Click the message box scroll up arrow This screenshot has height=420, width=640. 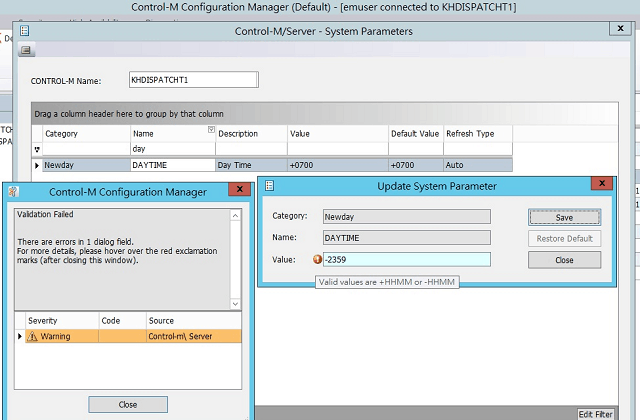click(x=235, y=216)
